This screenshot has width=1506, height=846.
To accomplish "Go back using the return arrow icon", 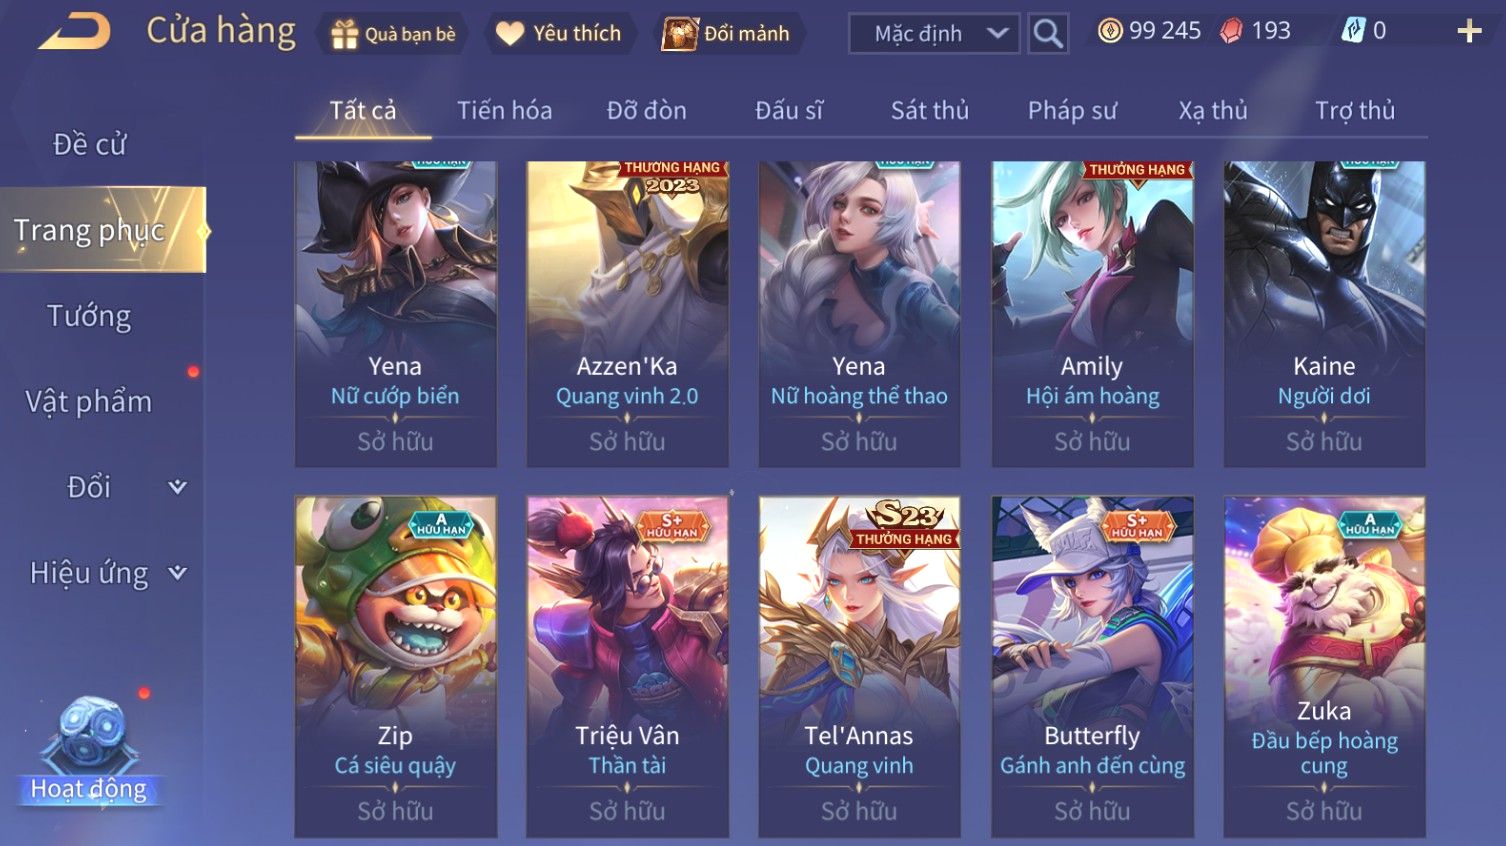I will point(75,32).
